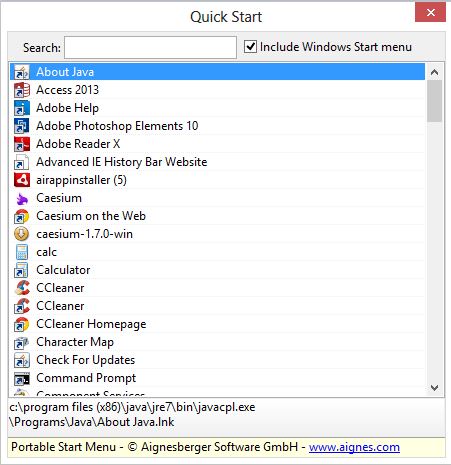451x465 pixels.
Task: Click the scrollbar up arrow
Action: pos(434,72)
